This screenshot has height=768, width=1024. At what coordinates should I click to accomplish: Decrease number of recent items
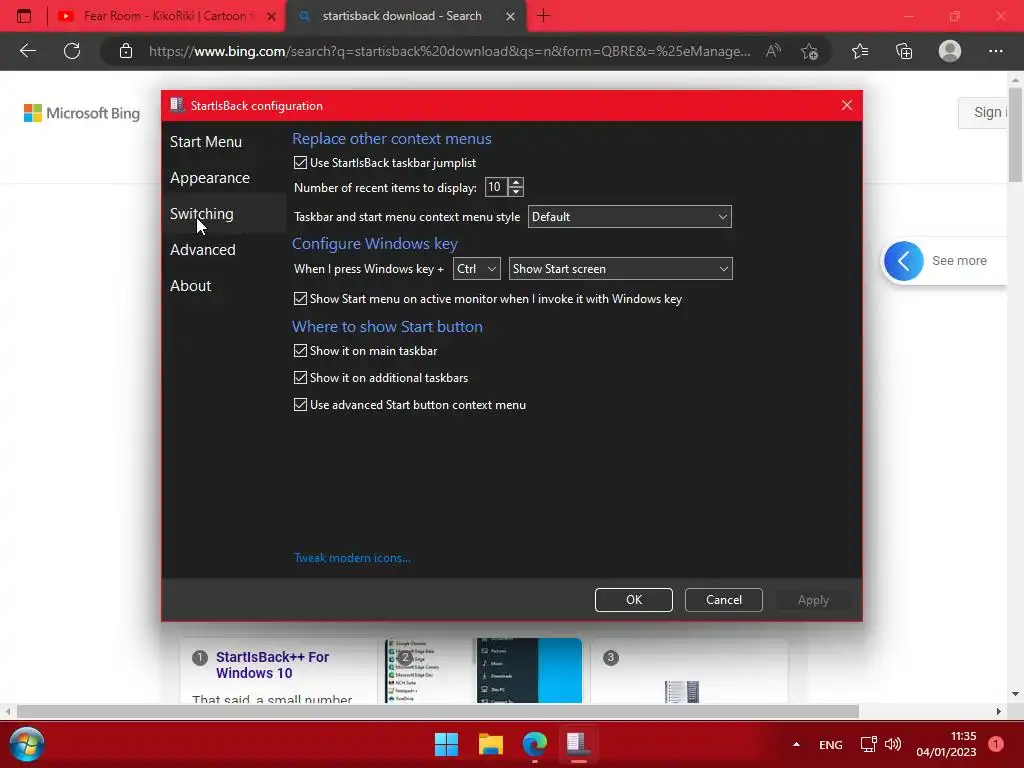516,192
